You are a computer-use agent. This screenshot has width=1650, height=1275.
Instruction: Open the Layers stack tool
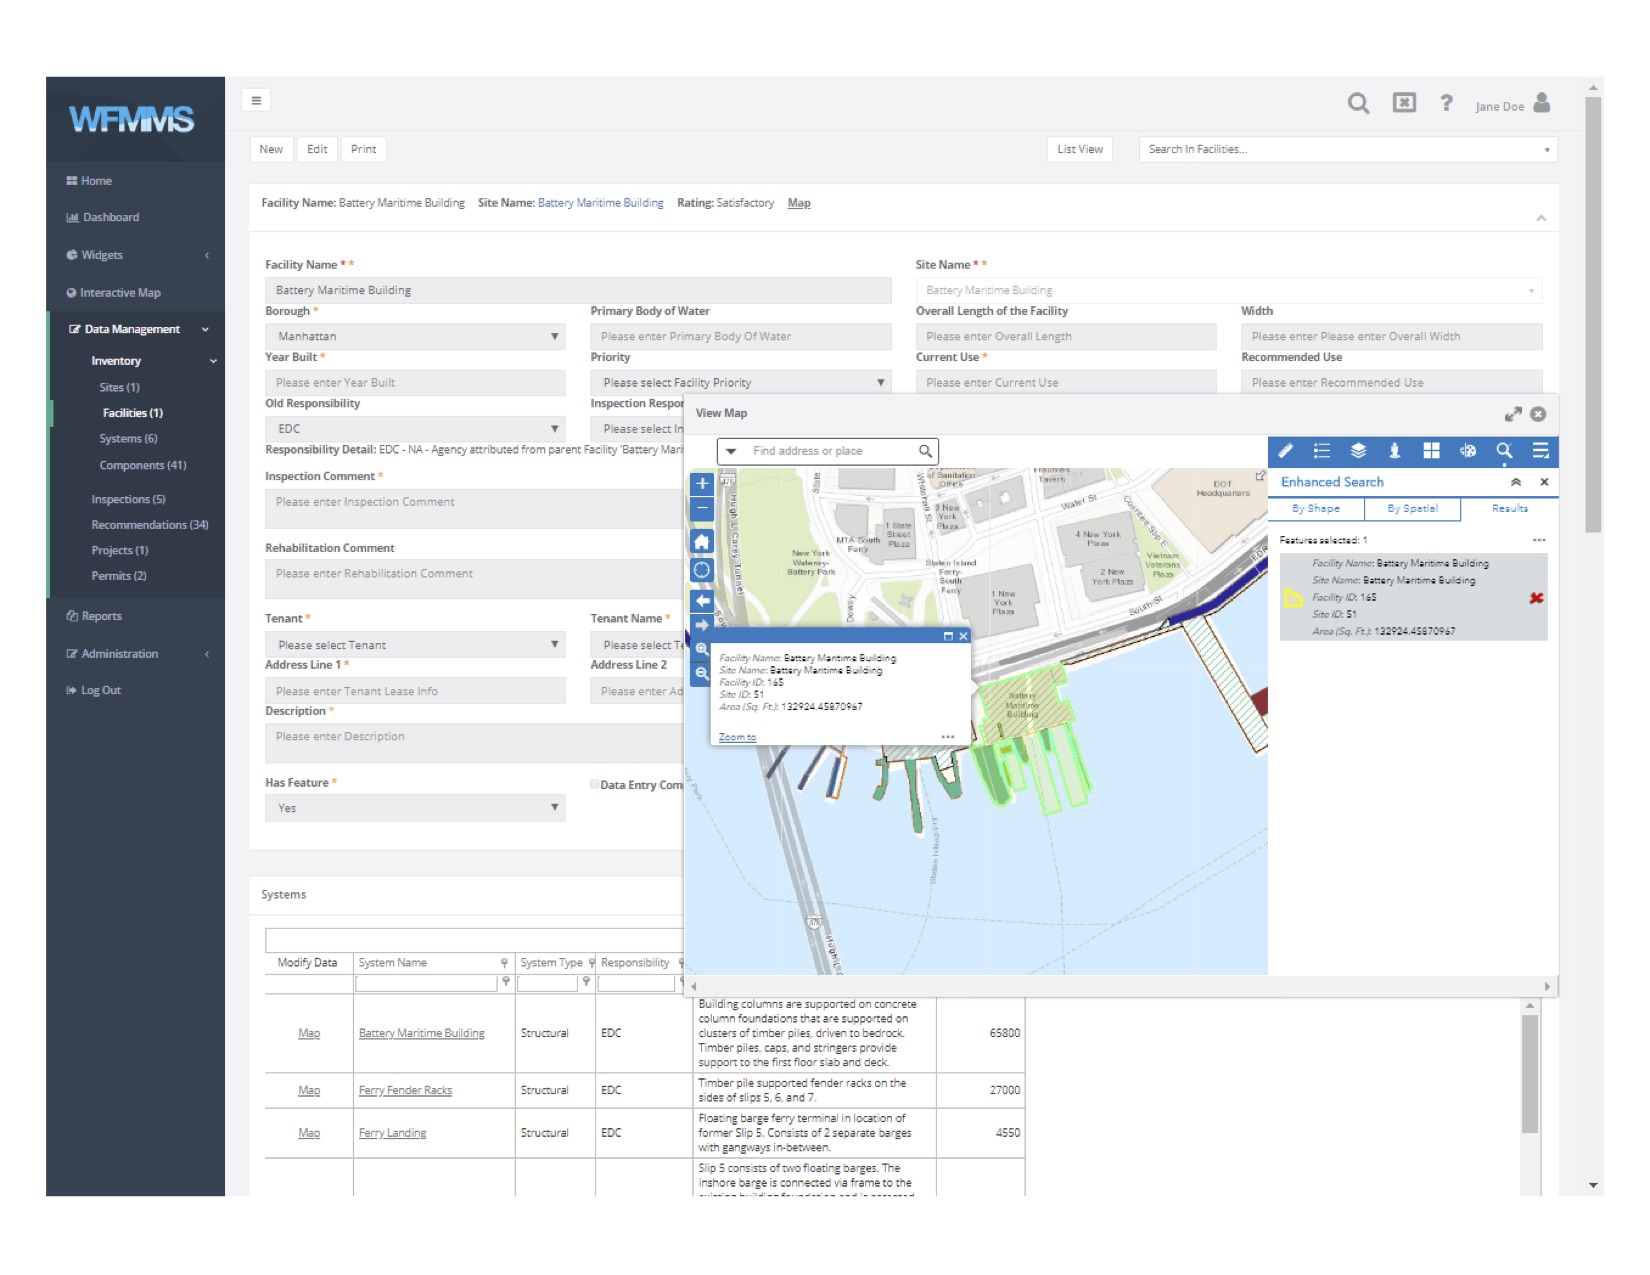pos(1358,451)
